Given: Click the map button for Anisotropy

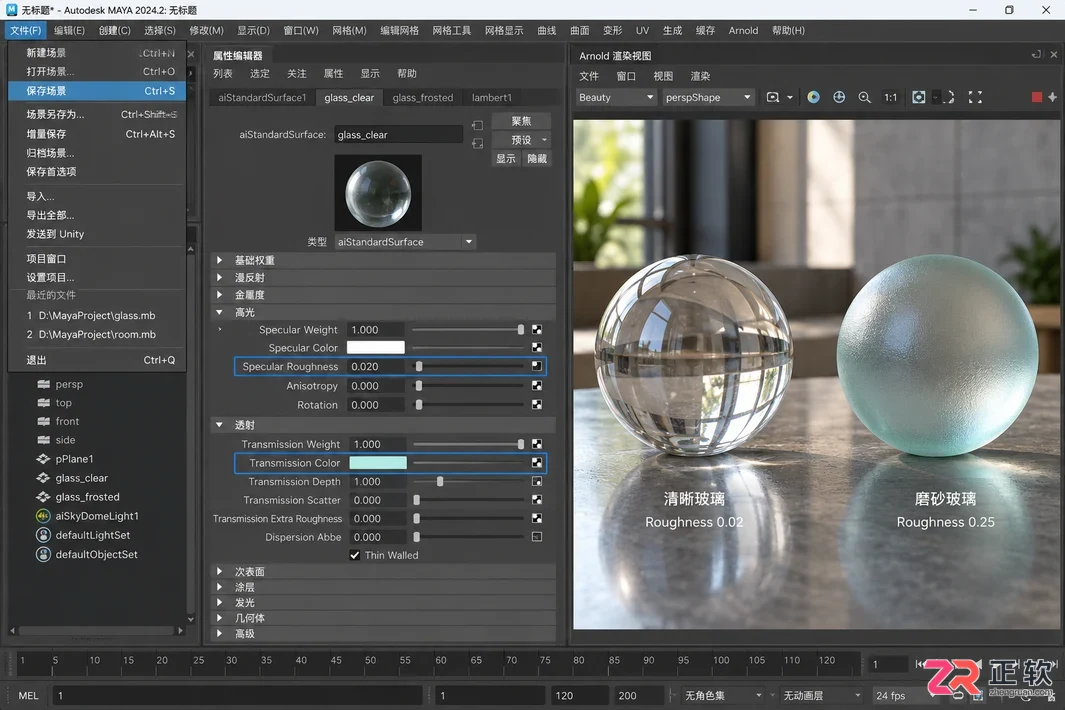Looking at the screenshot, I should click(x=537, y=385).
